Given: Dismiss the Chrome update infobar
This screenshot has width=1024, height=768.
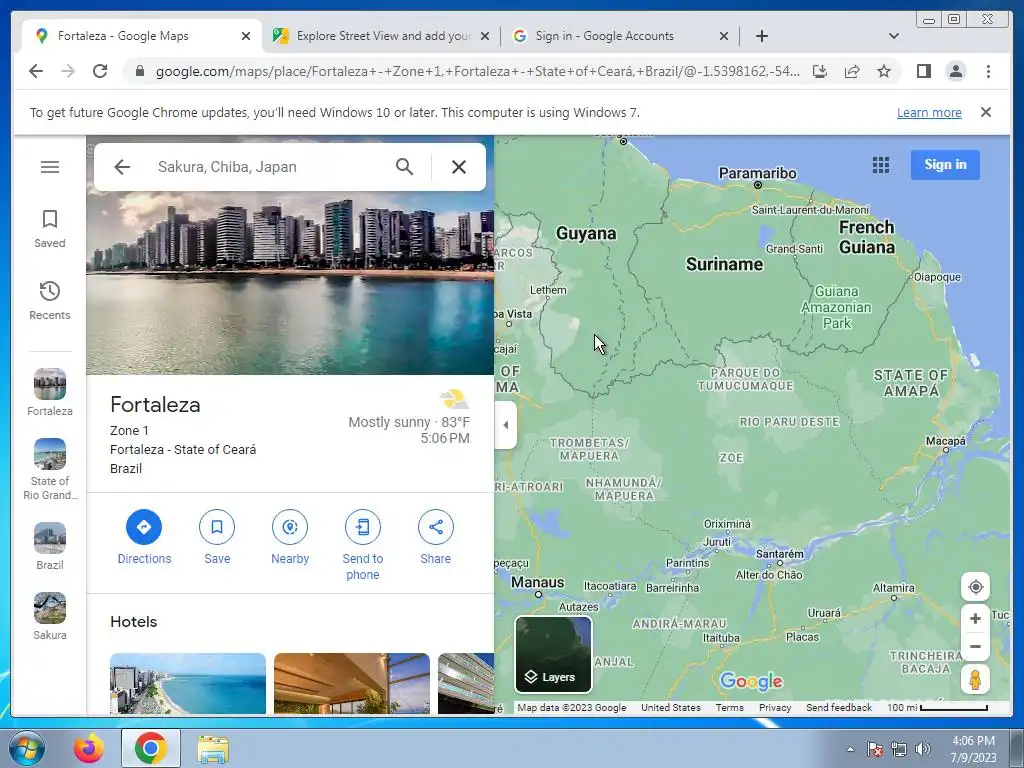Looking at the screenshot, I should (986, 112).
